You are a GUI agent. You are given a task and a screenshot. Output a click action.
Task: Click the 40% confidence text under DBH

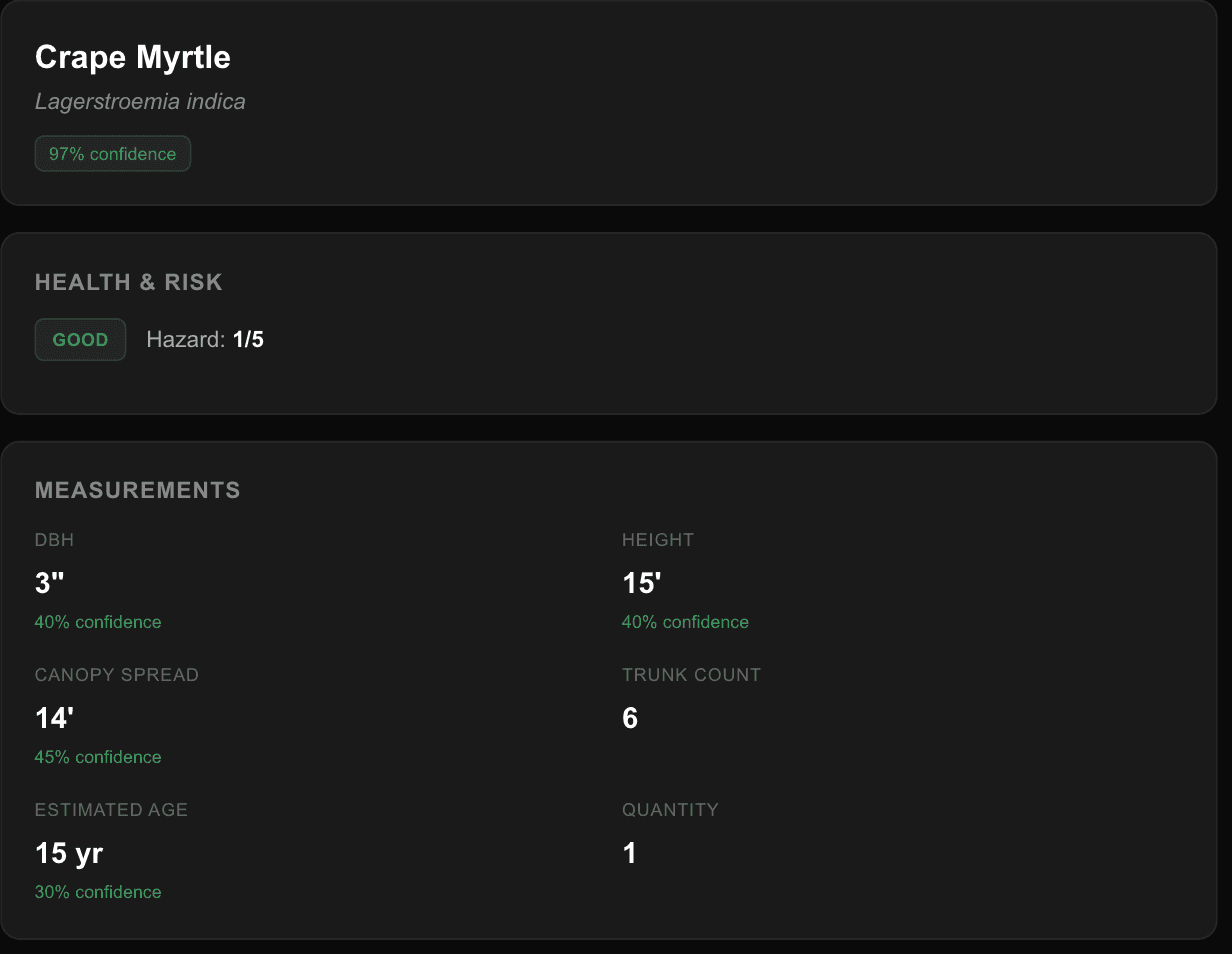coord(98,622)
